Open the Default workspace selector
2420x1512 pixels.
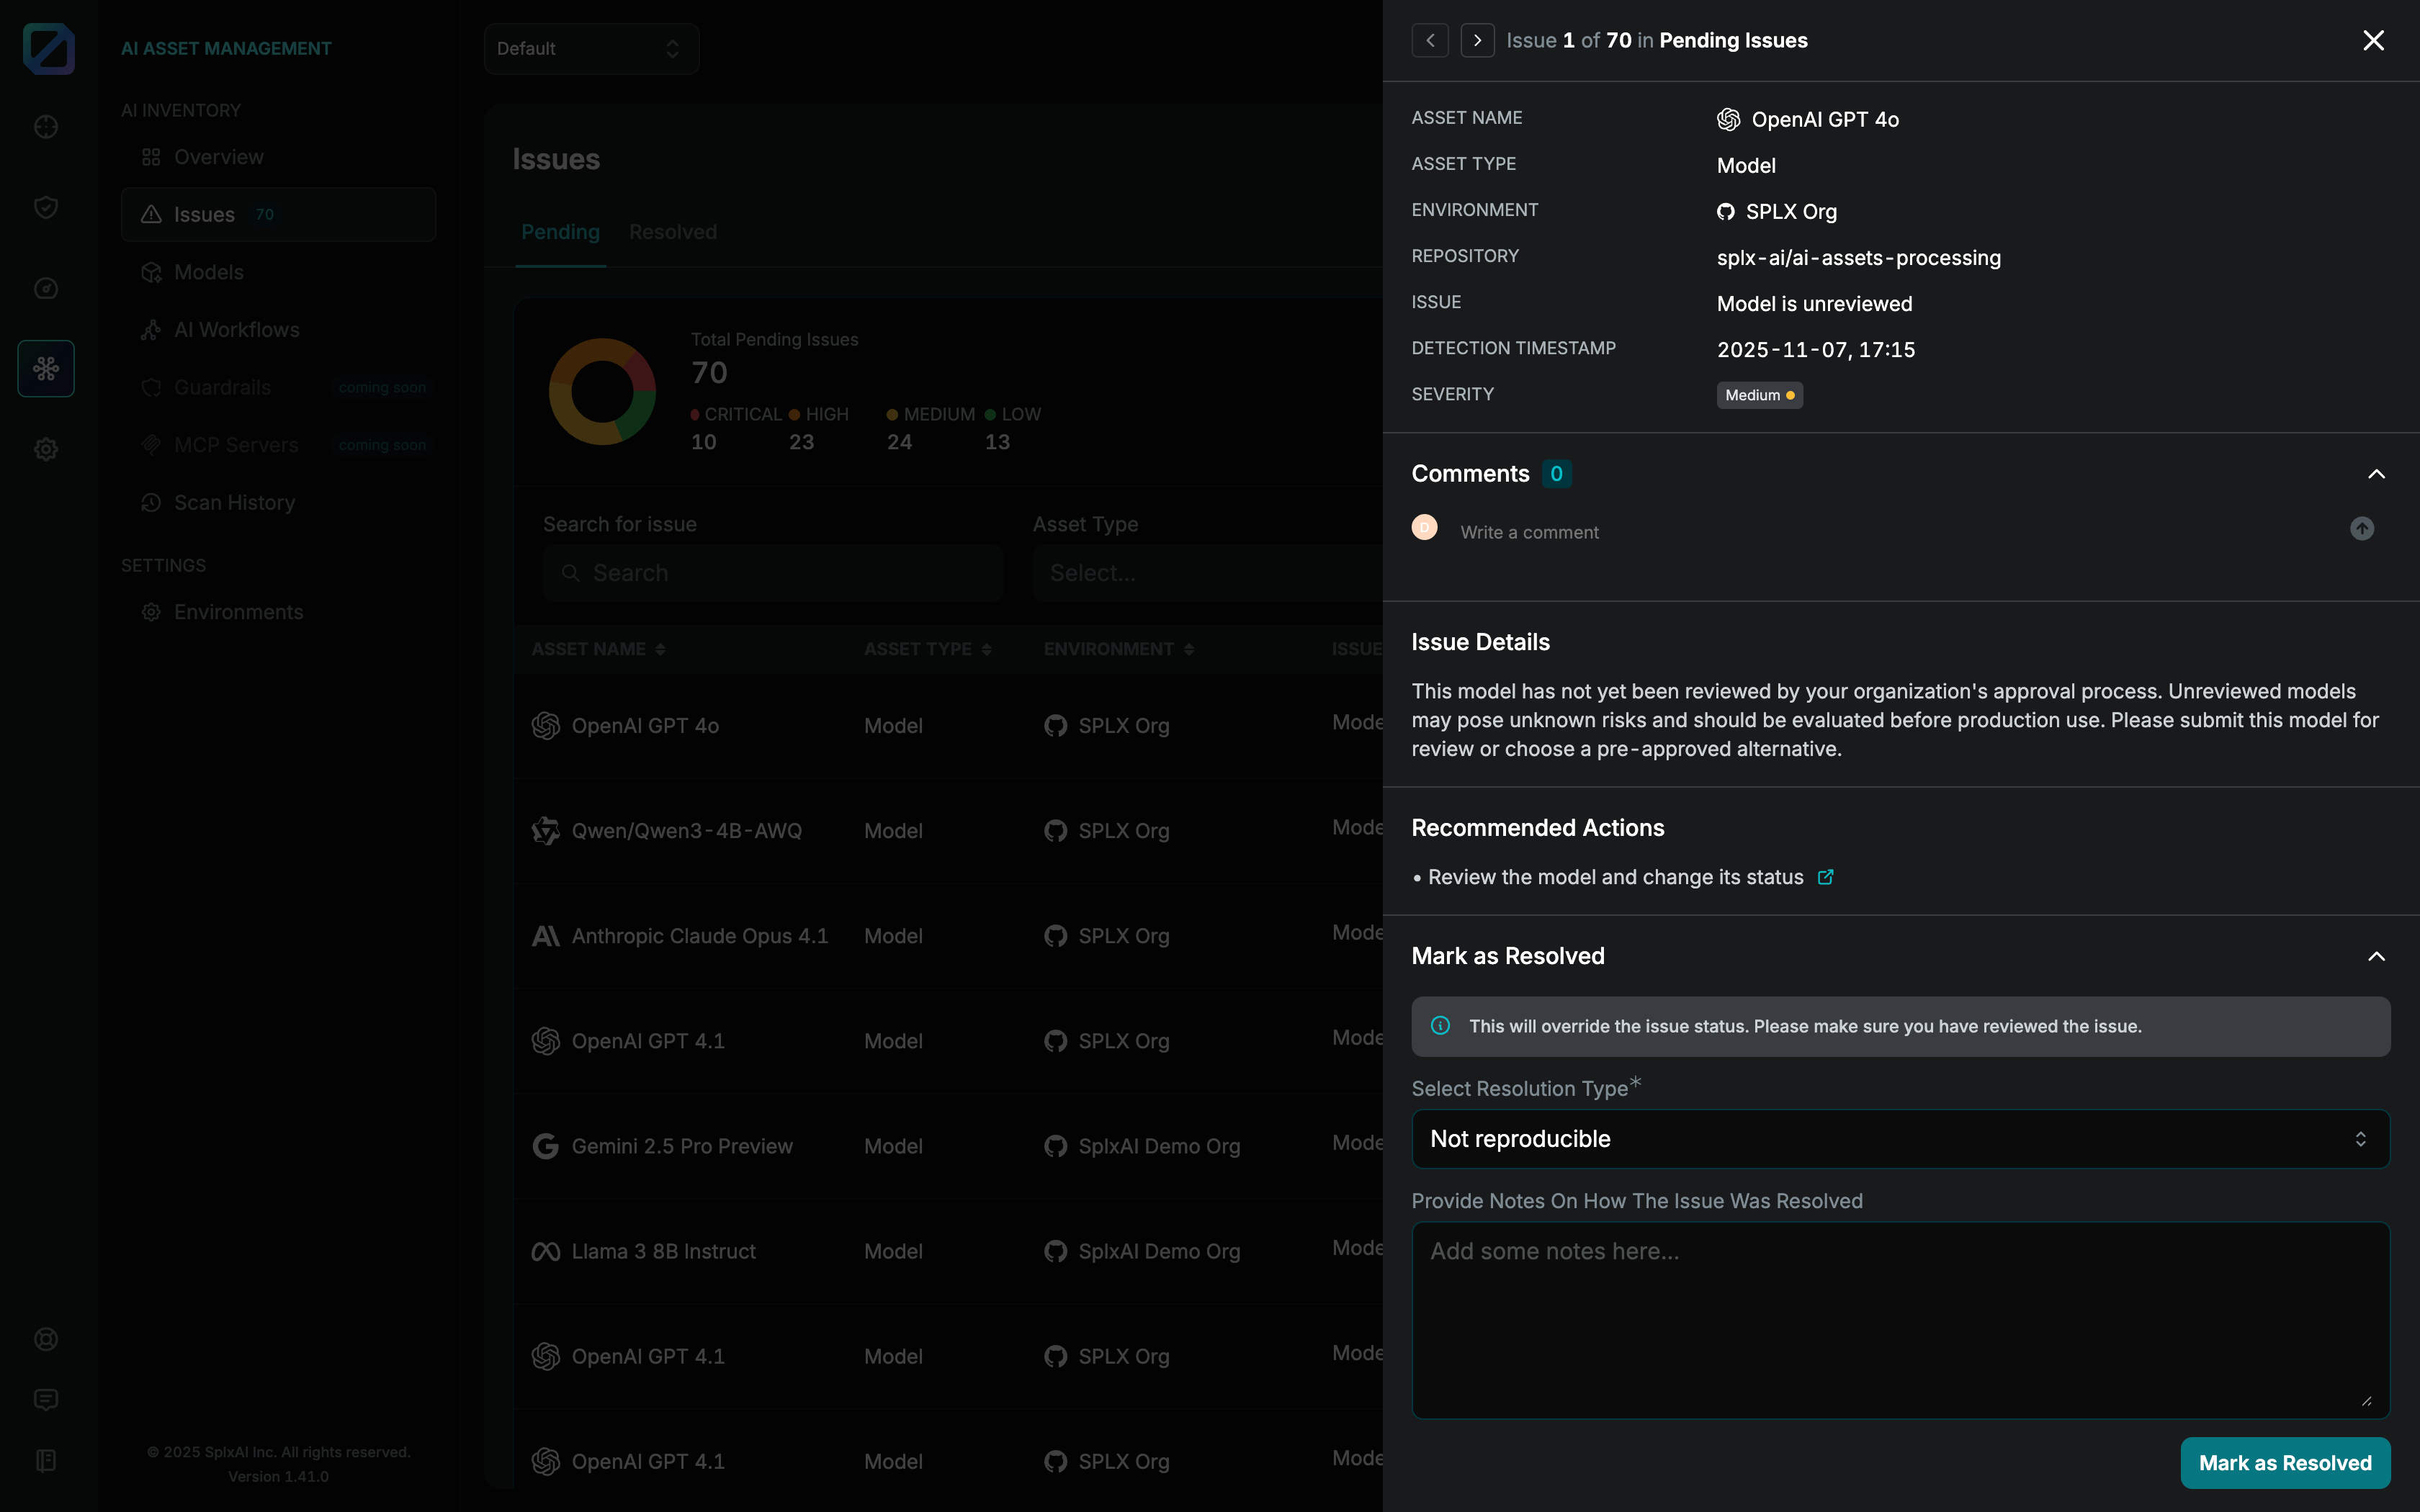coord(591,48)
